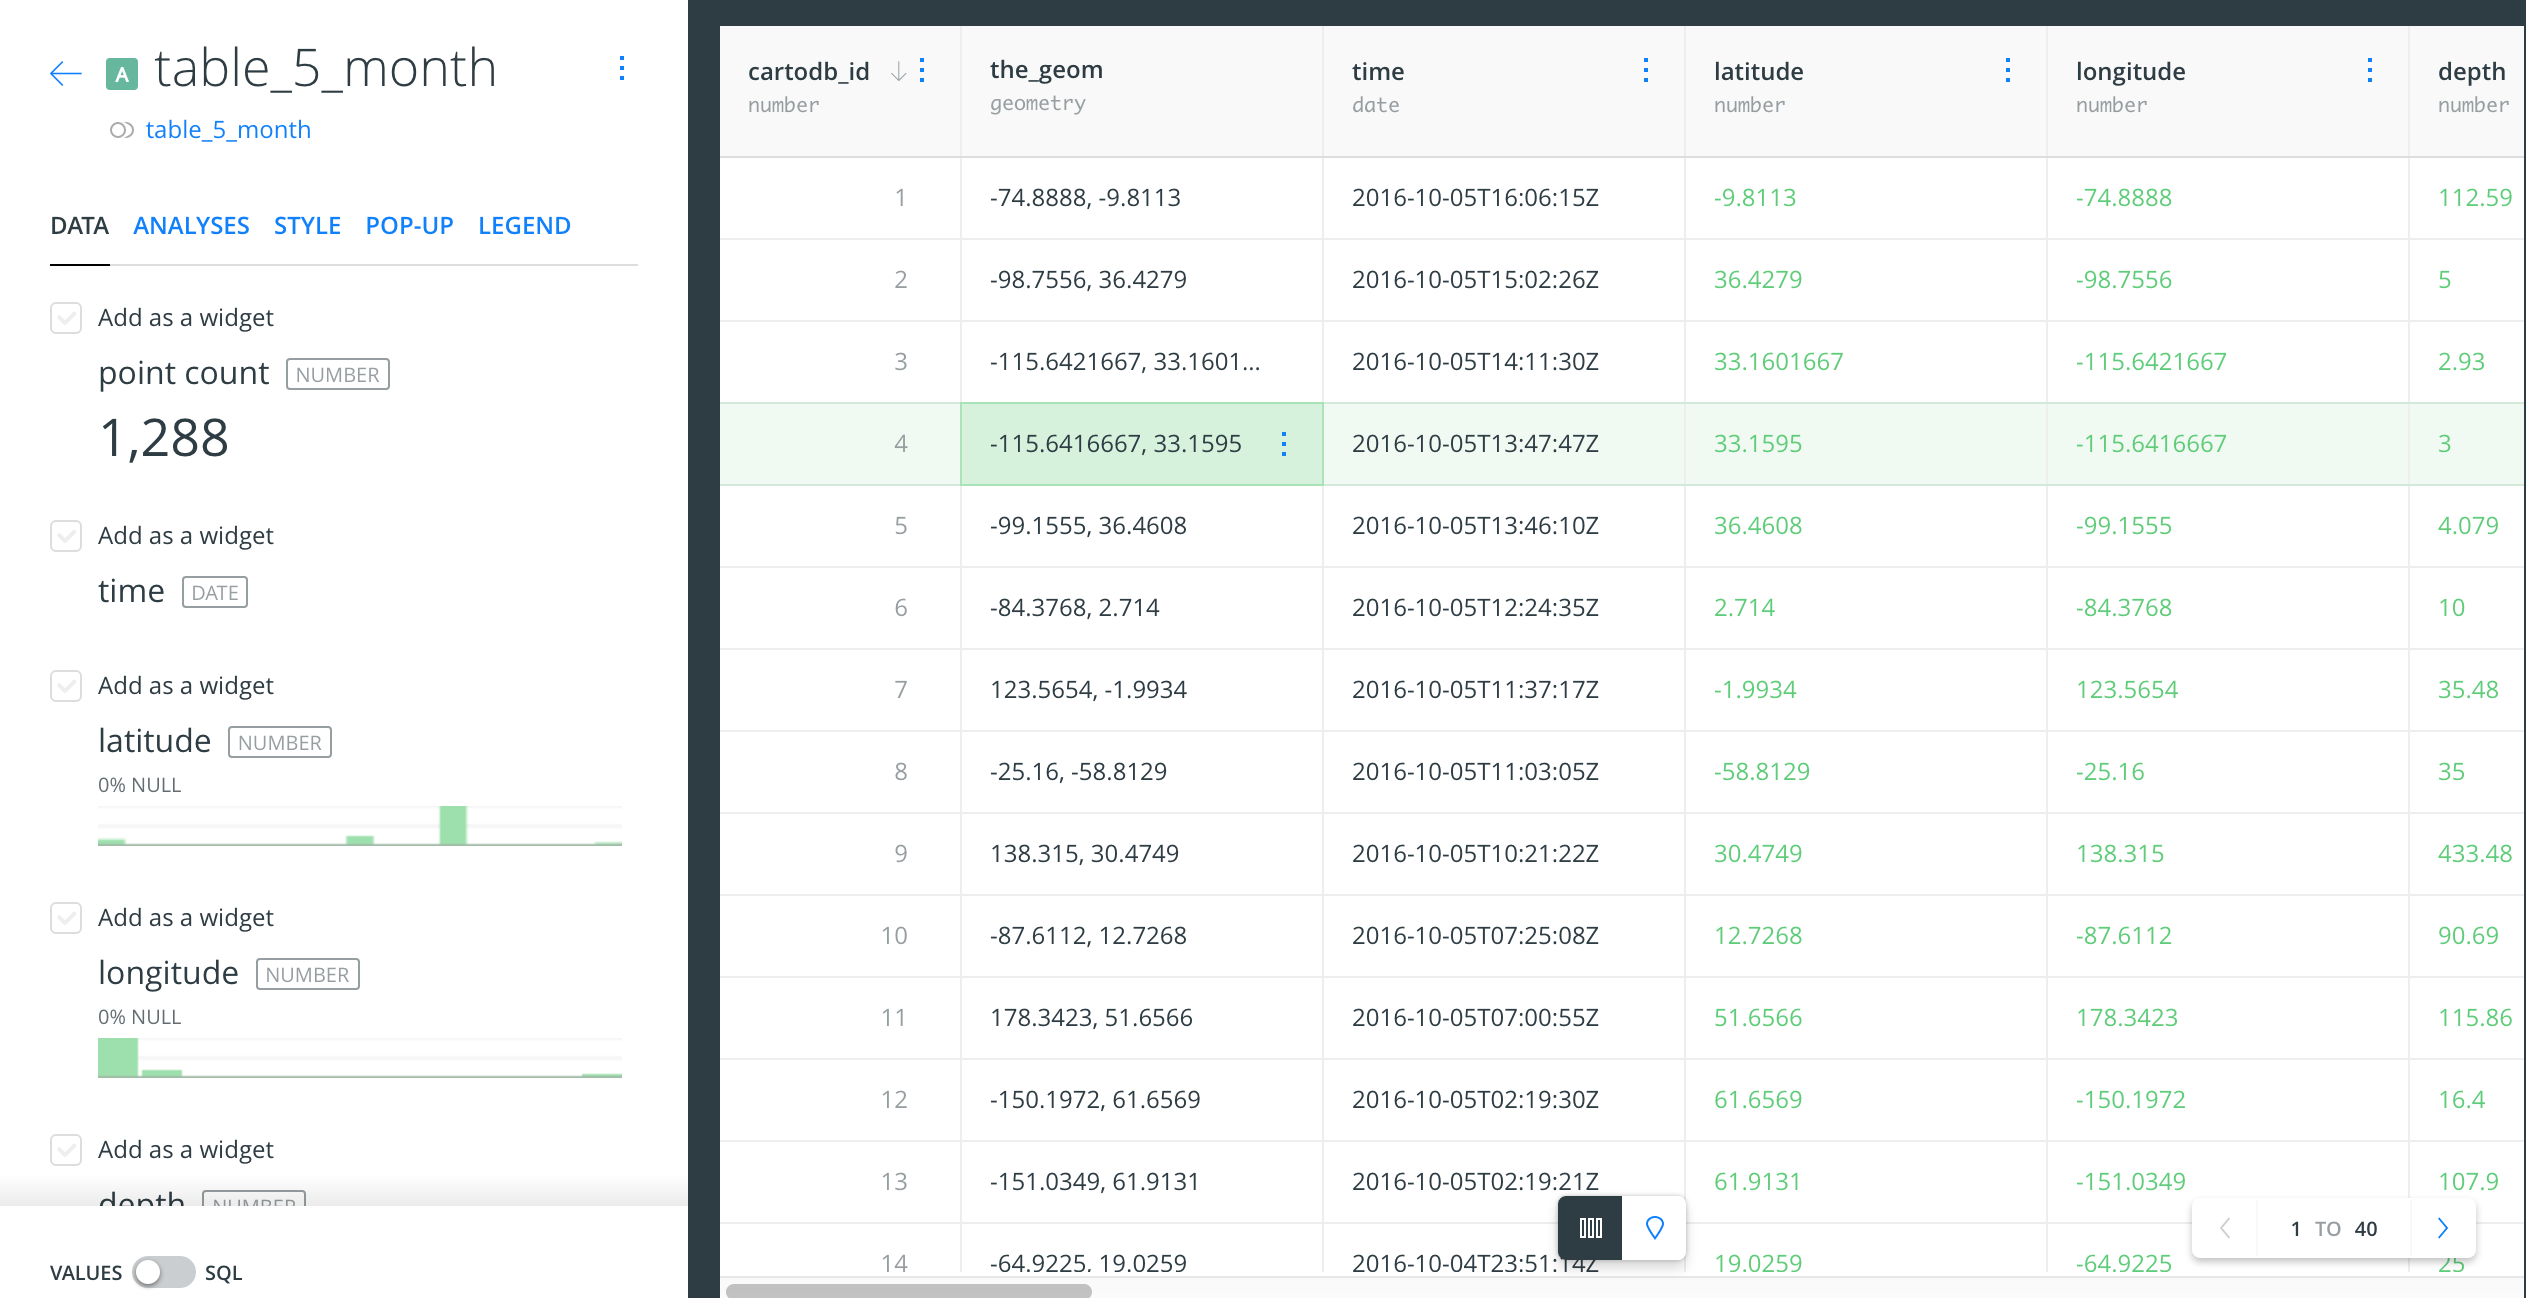Open time column options menu
Image resolution: width=2526 pixels, height=1298 pixels.
coord(1646,70)
